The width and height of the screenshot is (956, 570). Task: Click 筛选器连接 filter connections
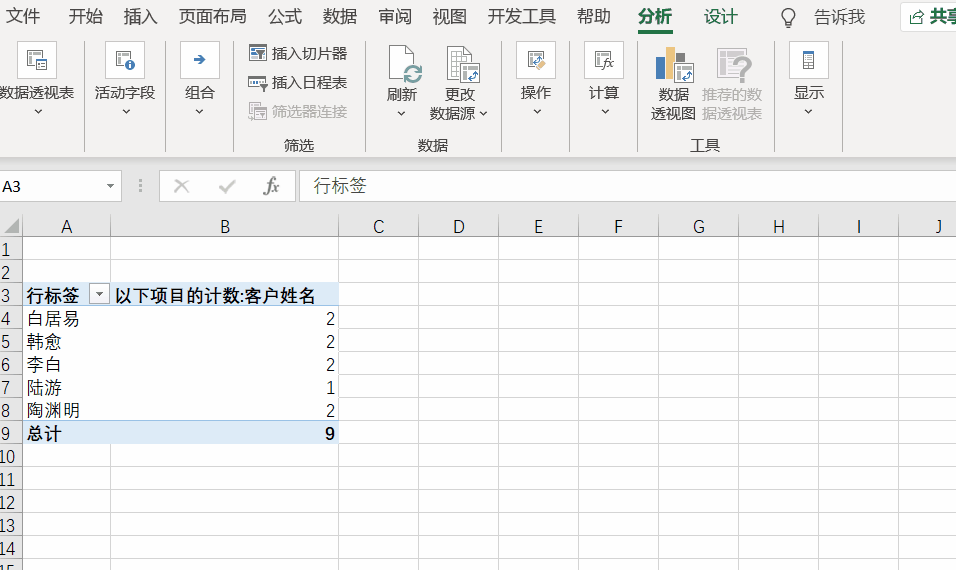[x=298, y=112]
